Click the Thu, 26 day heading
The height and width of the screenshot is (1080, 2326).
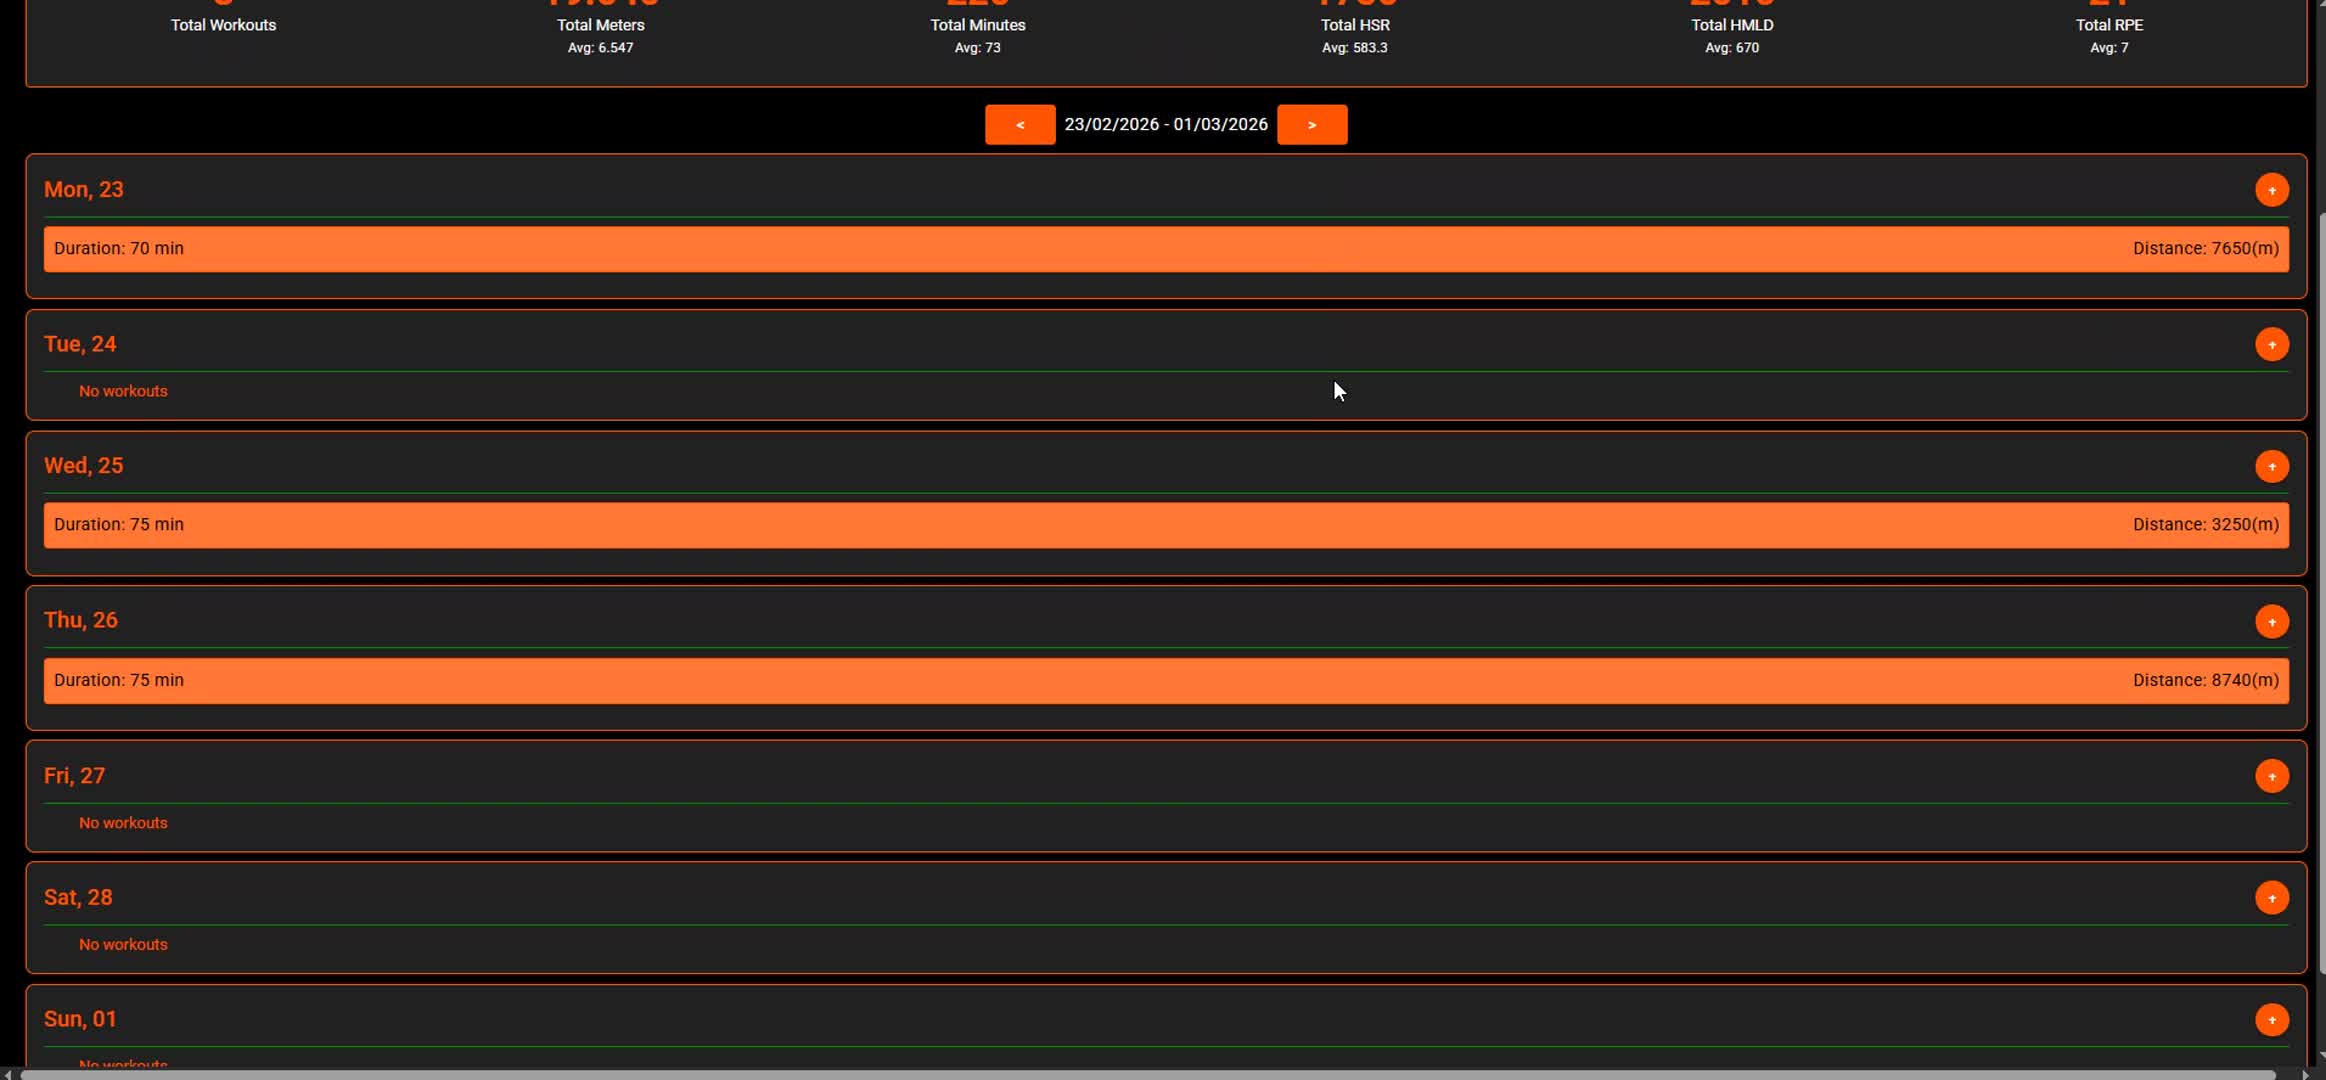(x=81, y=620)
